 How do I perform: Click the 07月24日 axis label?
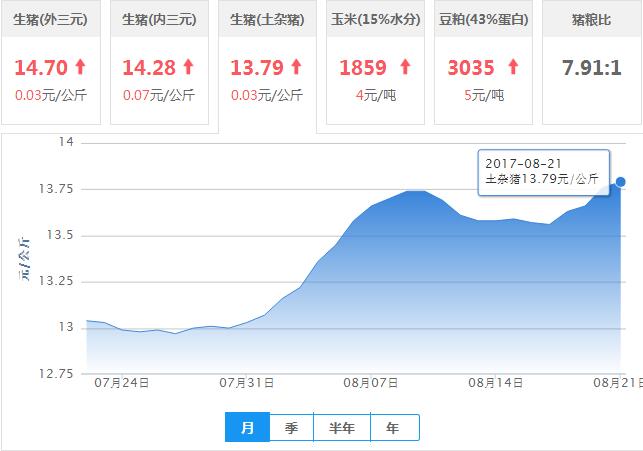click(x=122, y=383)
